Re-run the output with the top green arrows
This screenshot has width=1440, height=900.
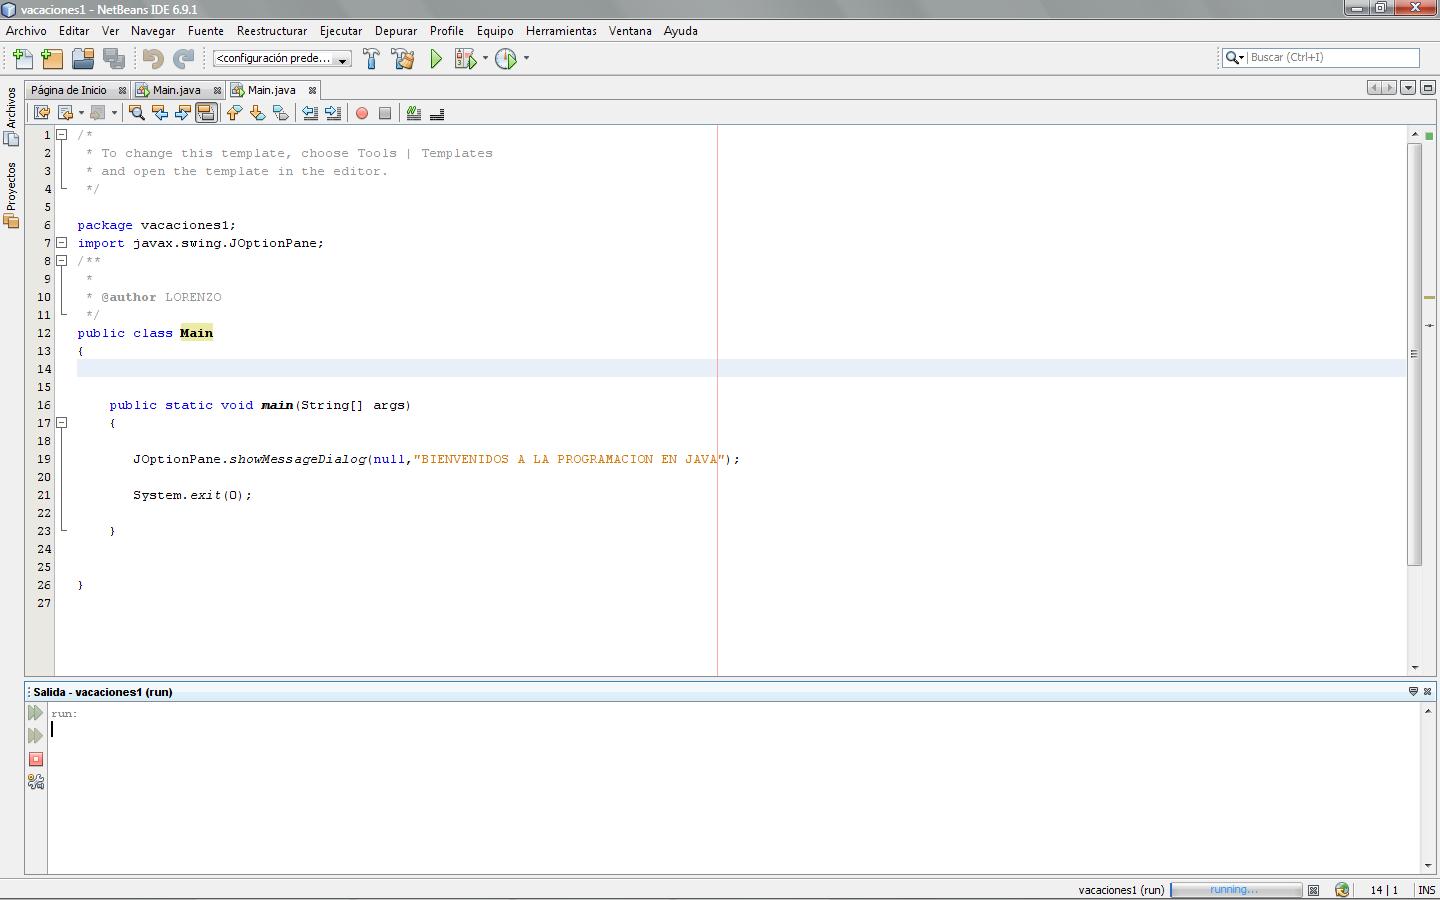click(x=36, y=713)
